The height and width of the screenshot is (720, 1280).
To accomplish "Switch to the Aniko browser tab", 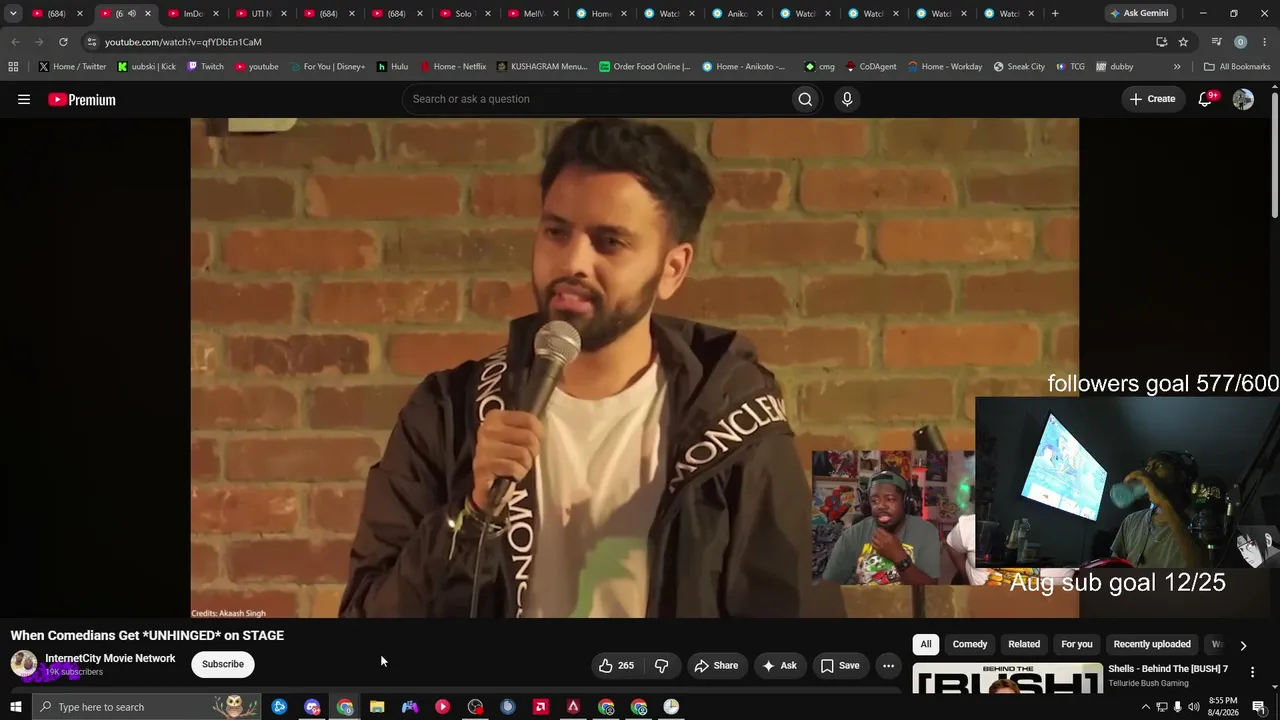I will coord(737,14).
